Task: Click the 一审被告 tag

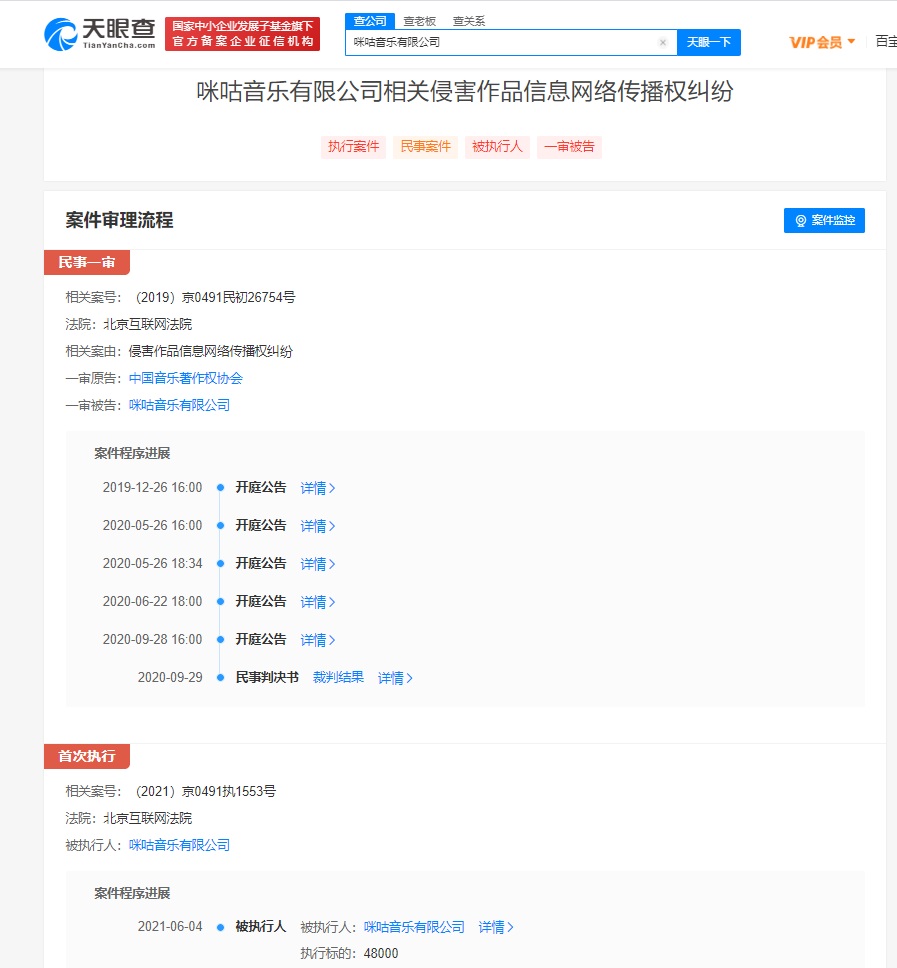Action: click(x=569, y=147)
